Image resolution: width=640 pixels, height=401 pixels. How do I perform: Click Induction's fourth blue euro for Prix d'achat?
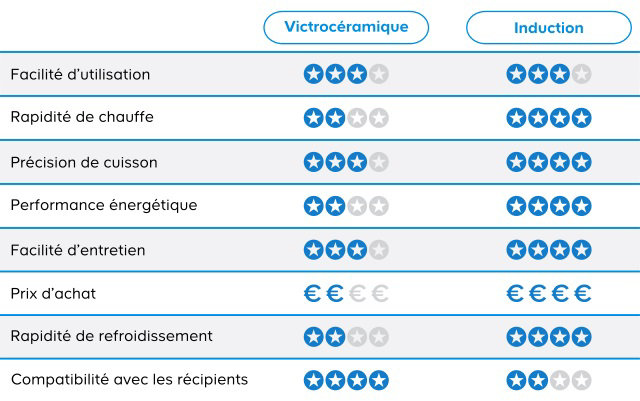(582, 293)
